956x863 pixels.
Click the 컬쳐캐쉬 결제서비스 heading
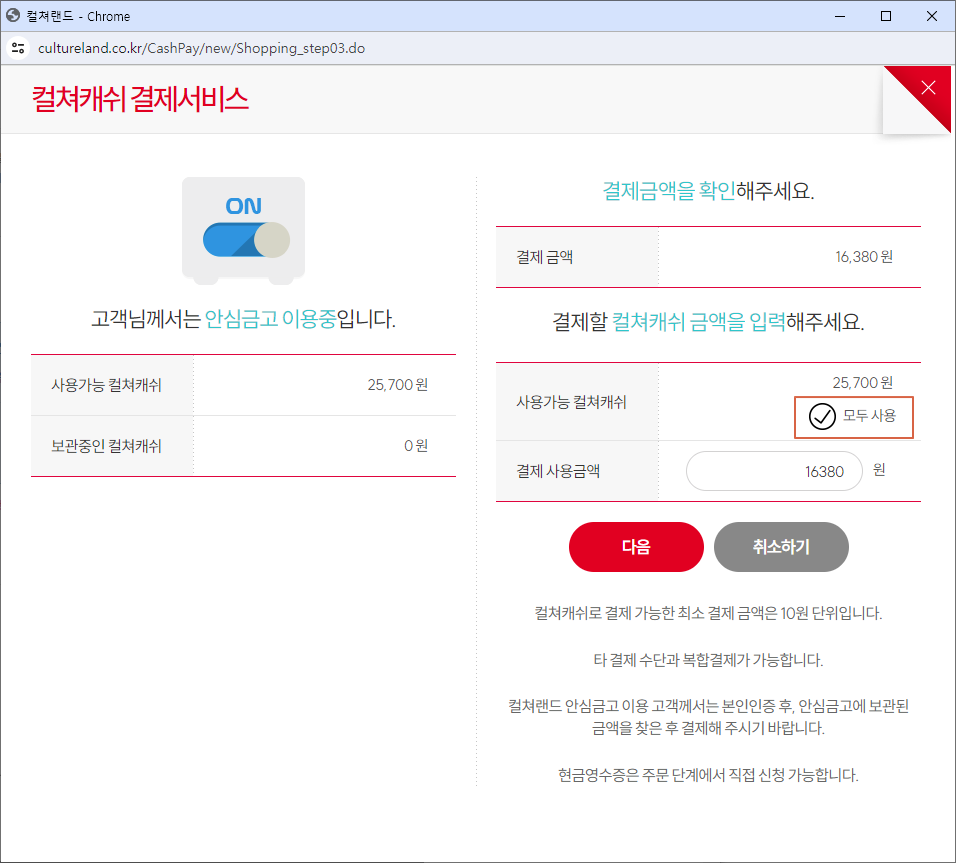(140, 99)
